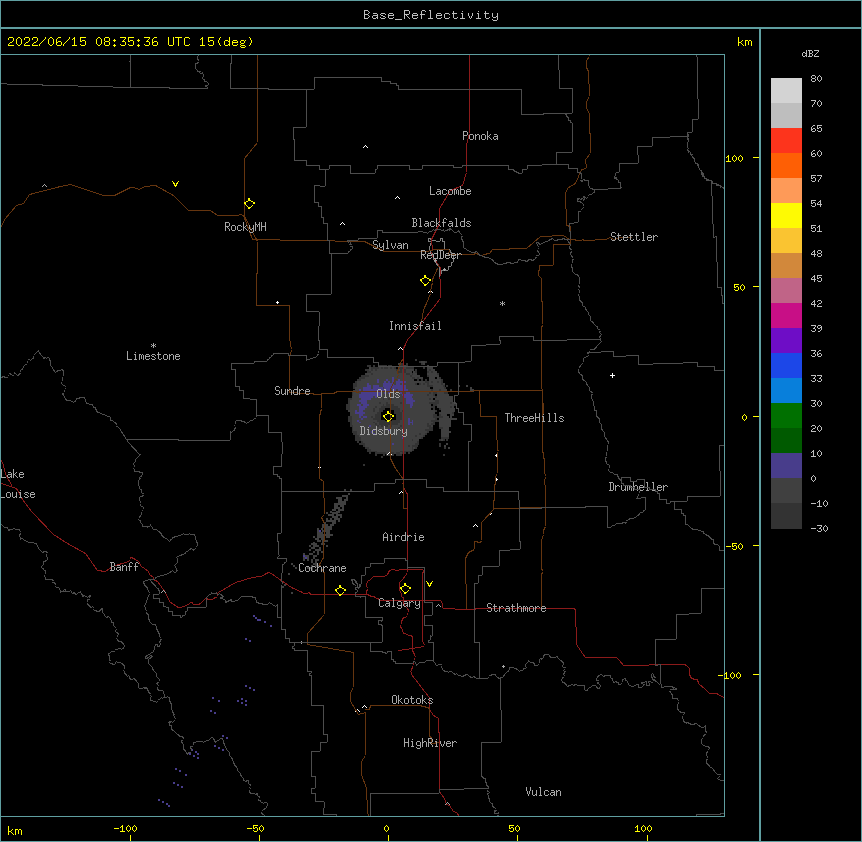Pick the blue 33-36 dBZ legend swatch
This screenshot has width=862, height=842.
click(x=786, y=365)
